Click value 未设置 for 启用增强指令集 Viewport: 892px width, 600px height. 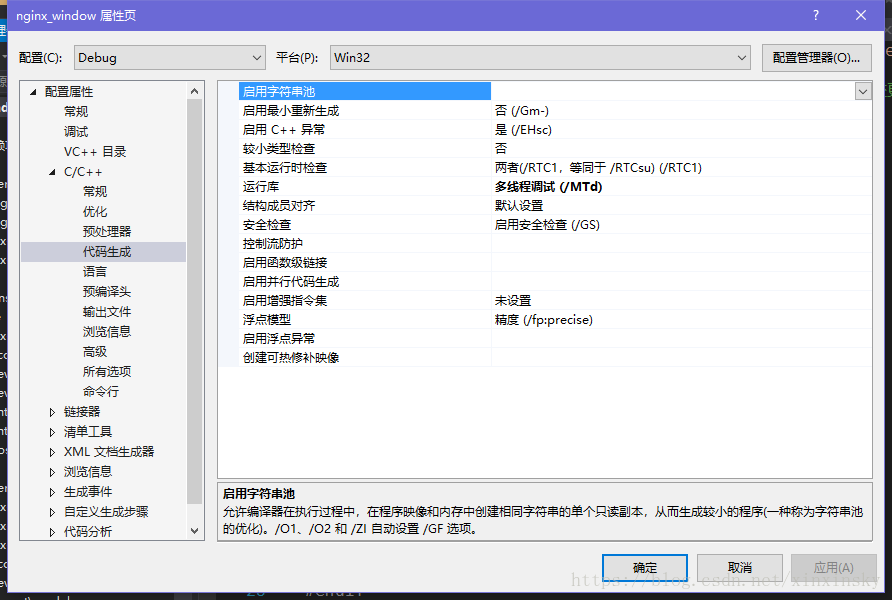click(513, 300)
